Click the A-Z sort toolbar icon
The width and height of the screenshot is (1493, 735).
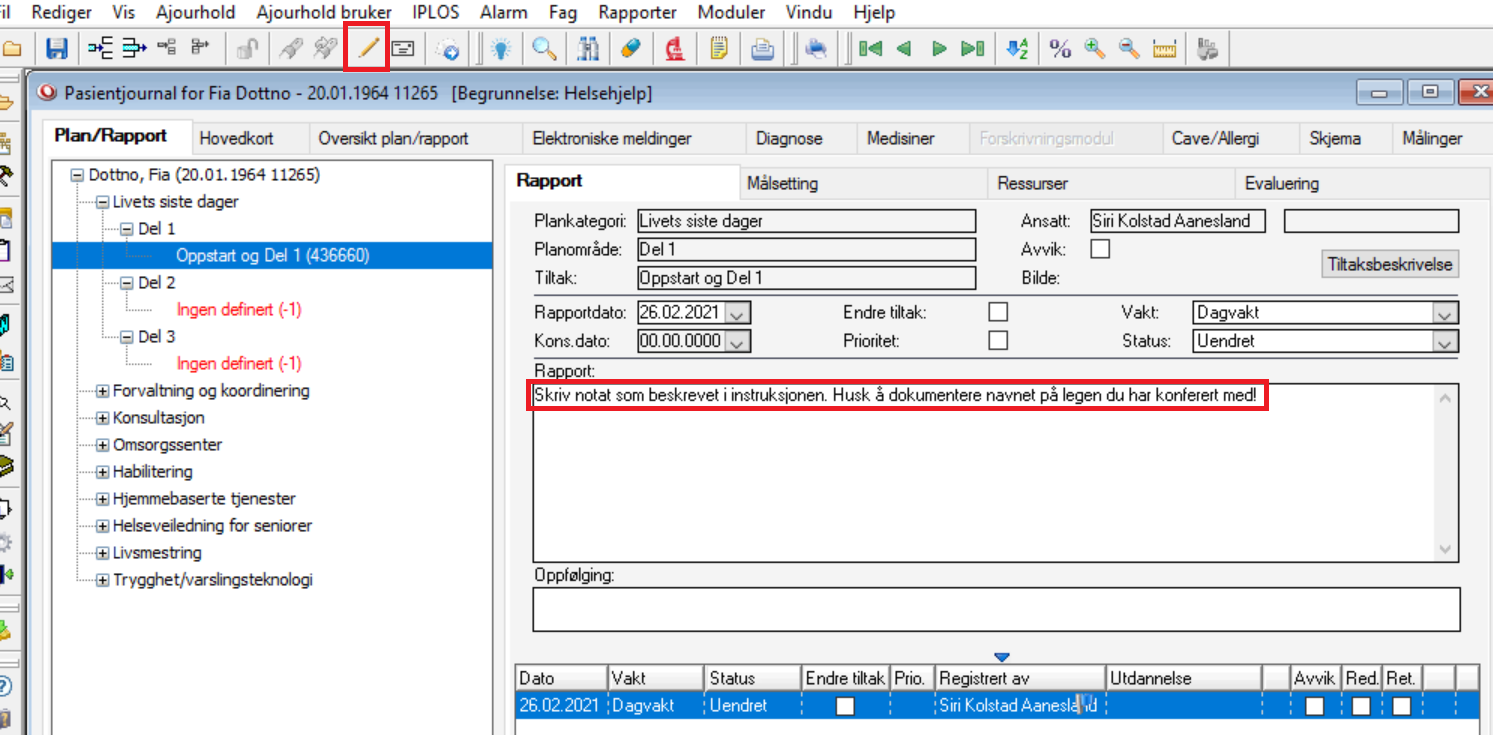click(x=1018, y=48)
